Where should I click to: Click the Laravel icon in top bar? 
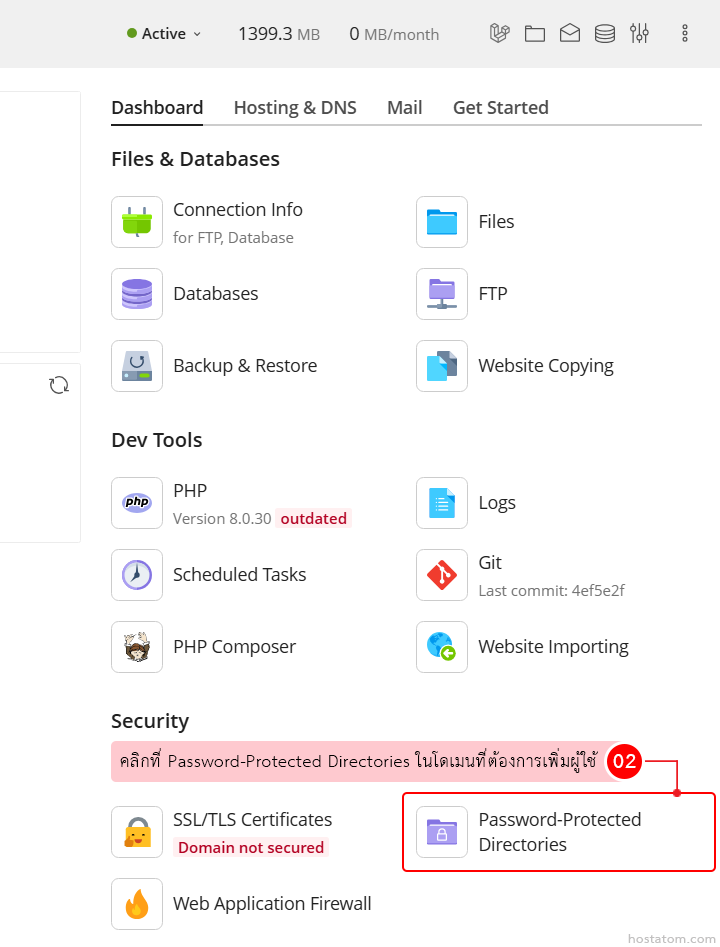(500, 33)
